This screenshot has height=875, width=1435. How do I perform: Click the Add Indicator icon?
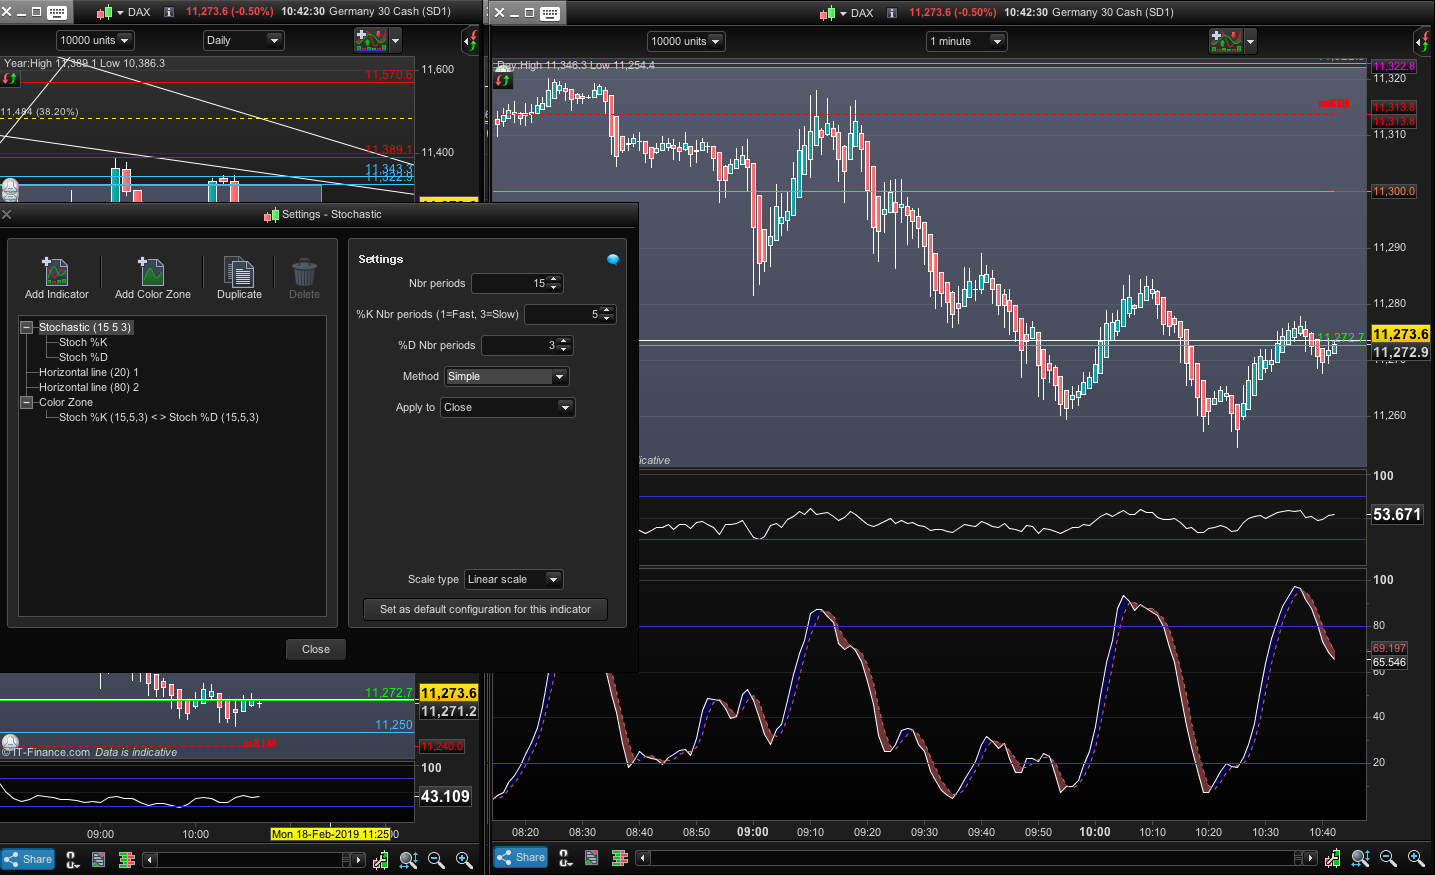[x=56, y=273]
